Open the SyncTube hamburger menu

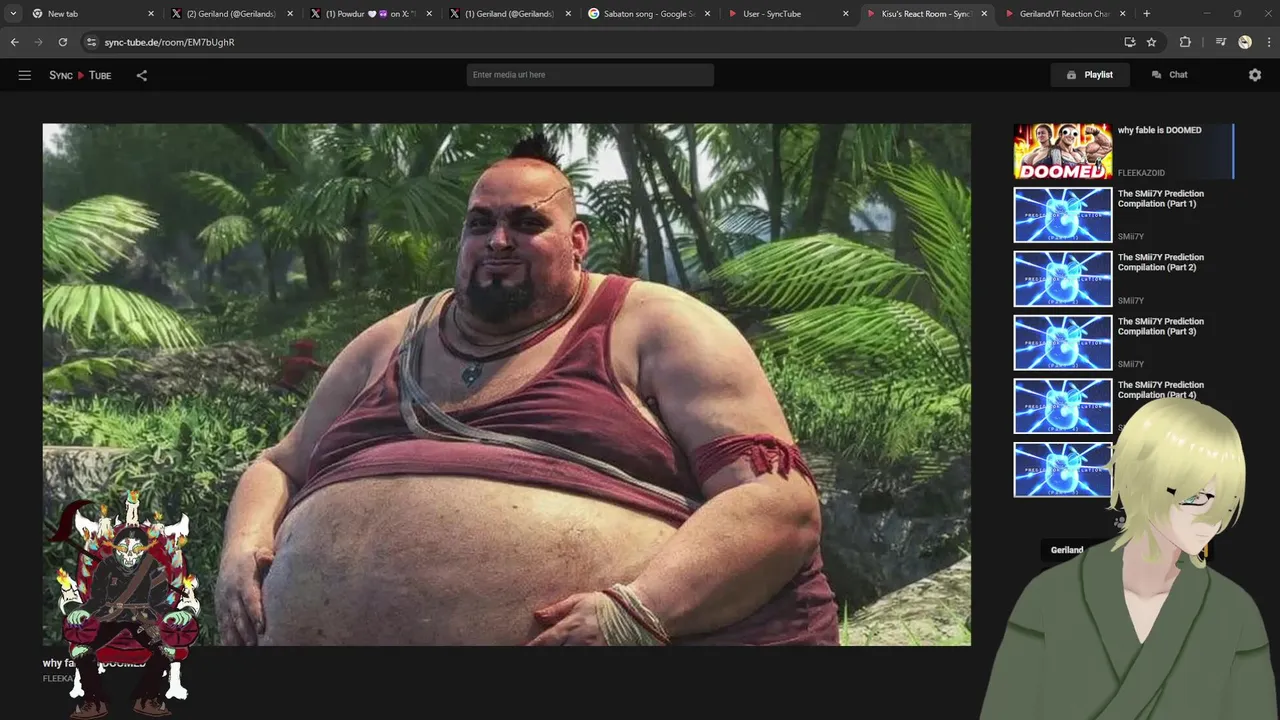[x=25, y=75]
